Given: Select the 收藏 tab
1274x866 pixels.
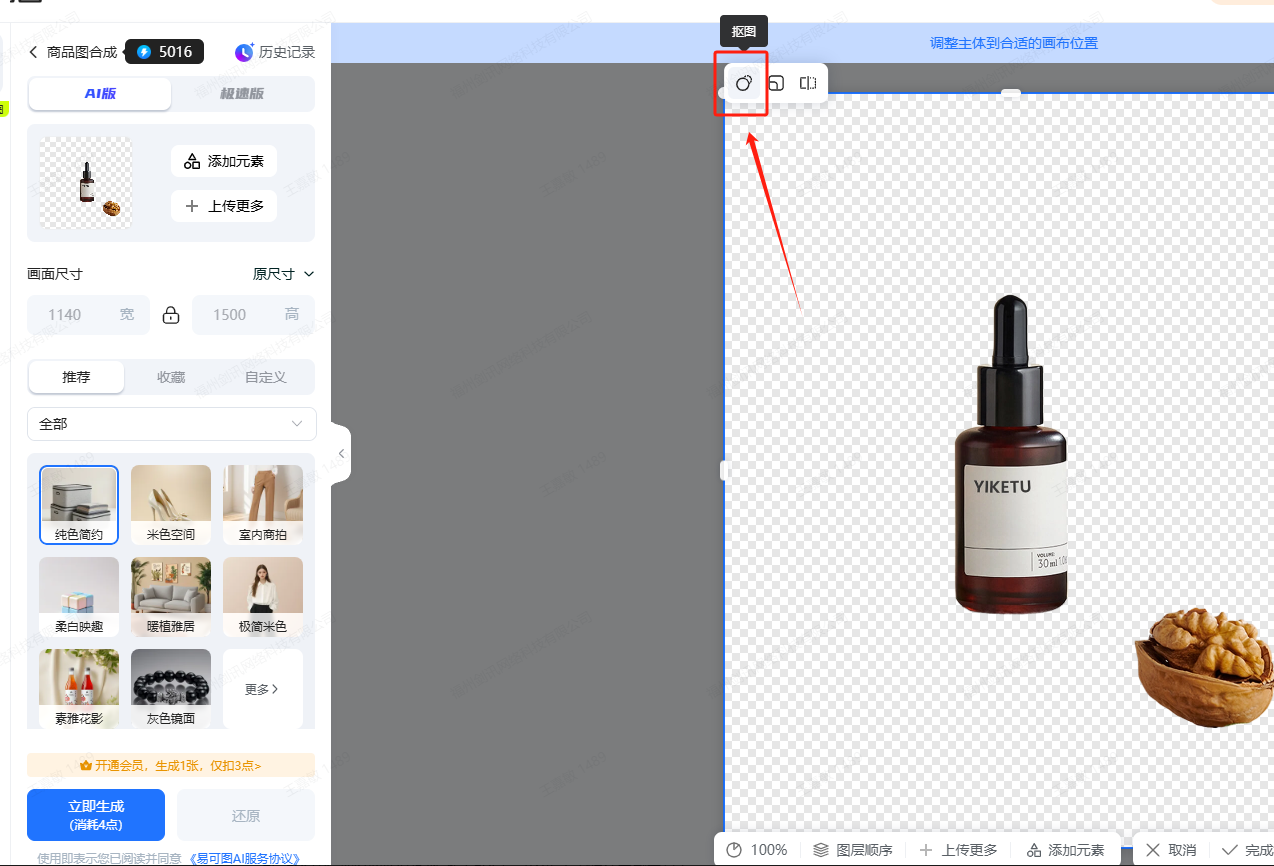Looking at the screenshot, I should click(x=171, y=377).
